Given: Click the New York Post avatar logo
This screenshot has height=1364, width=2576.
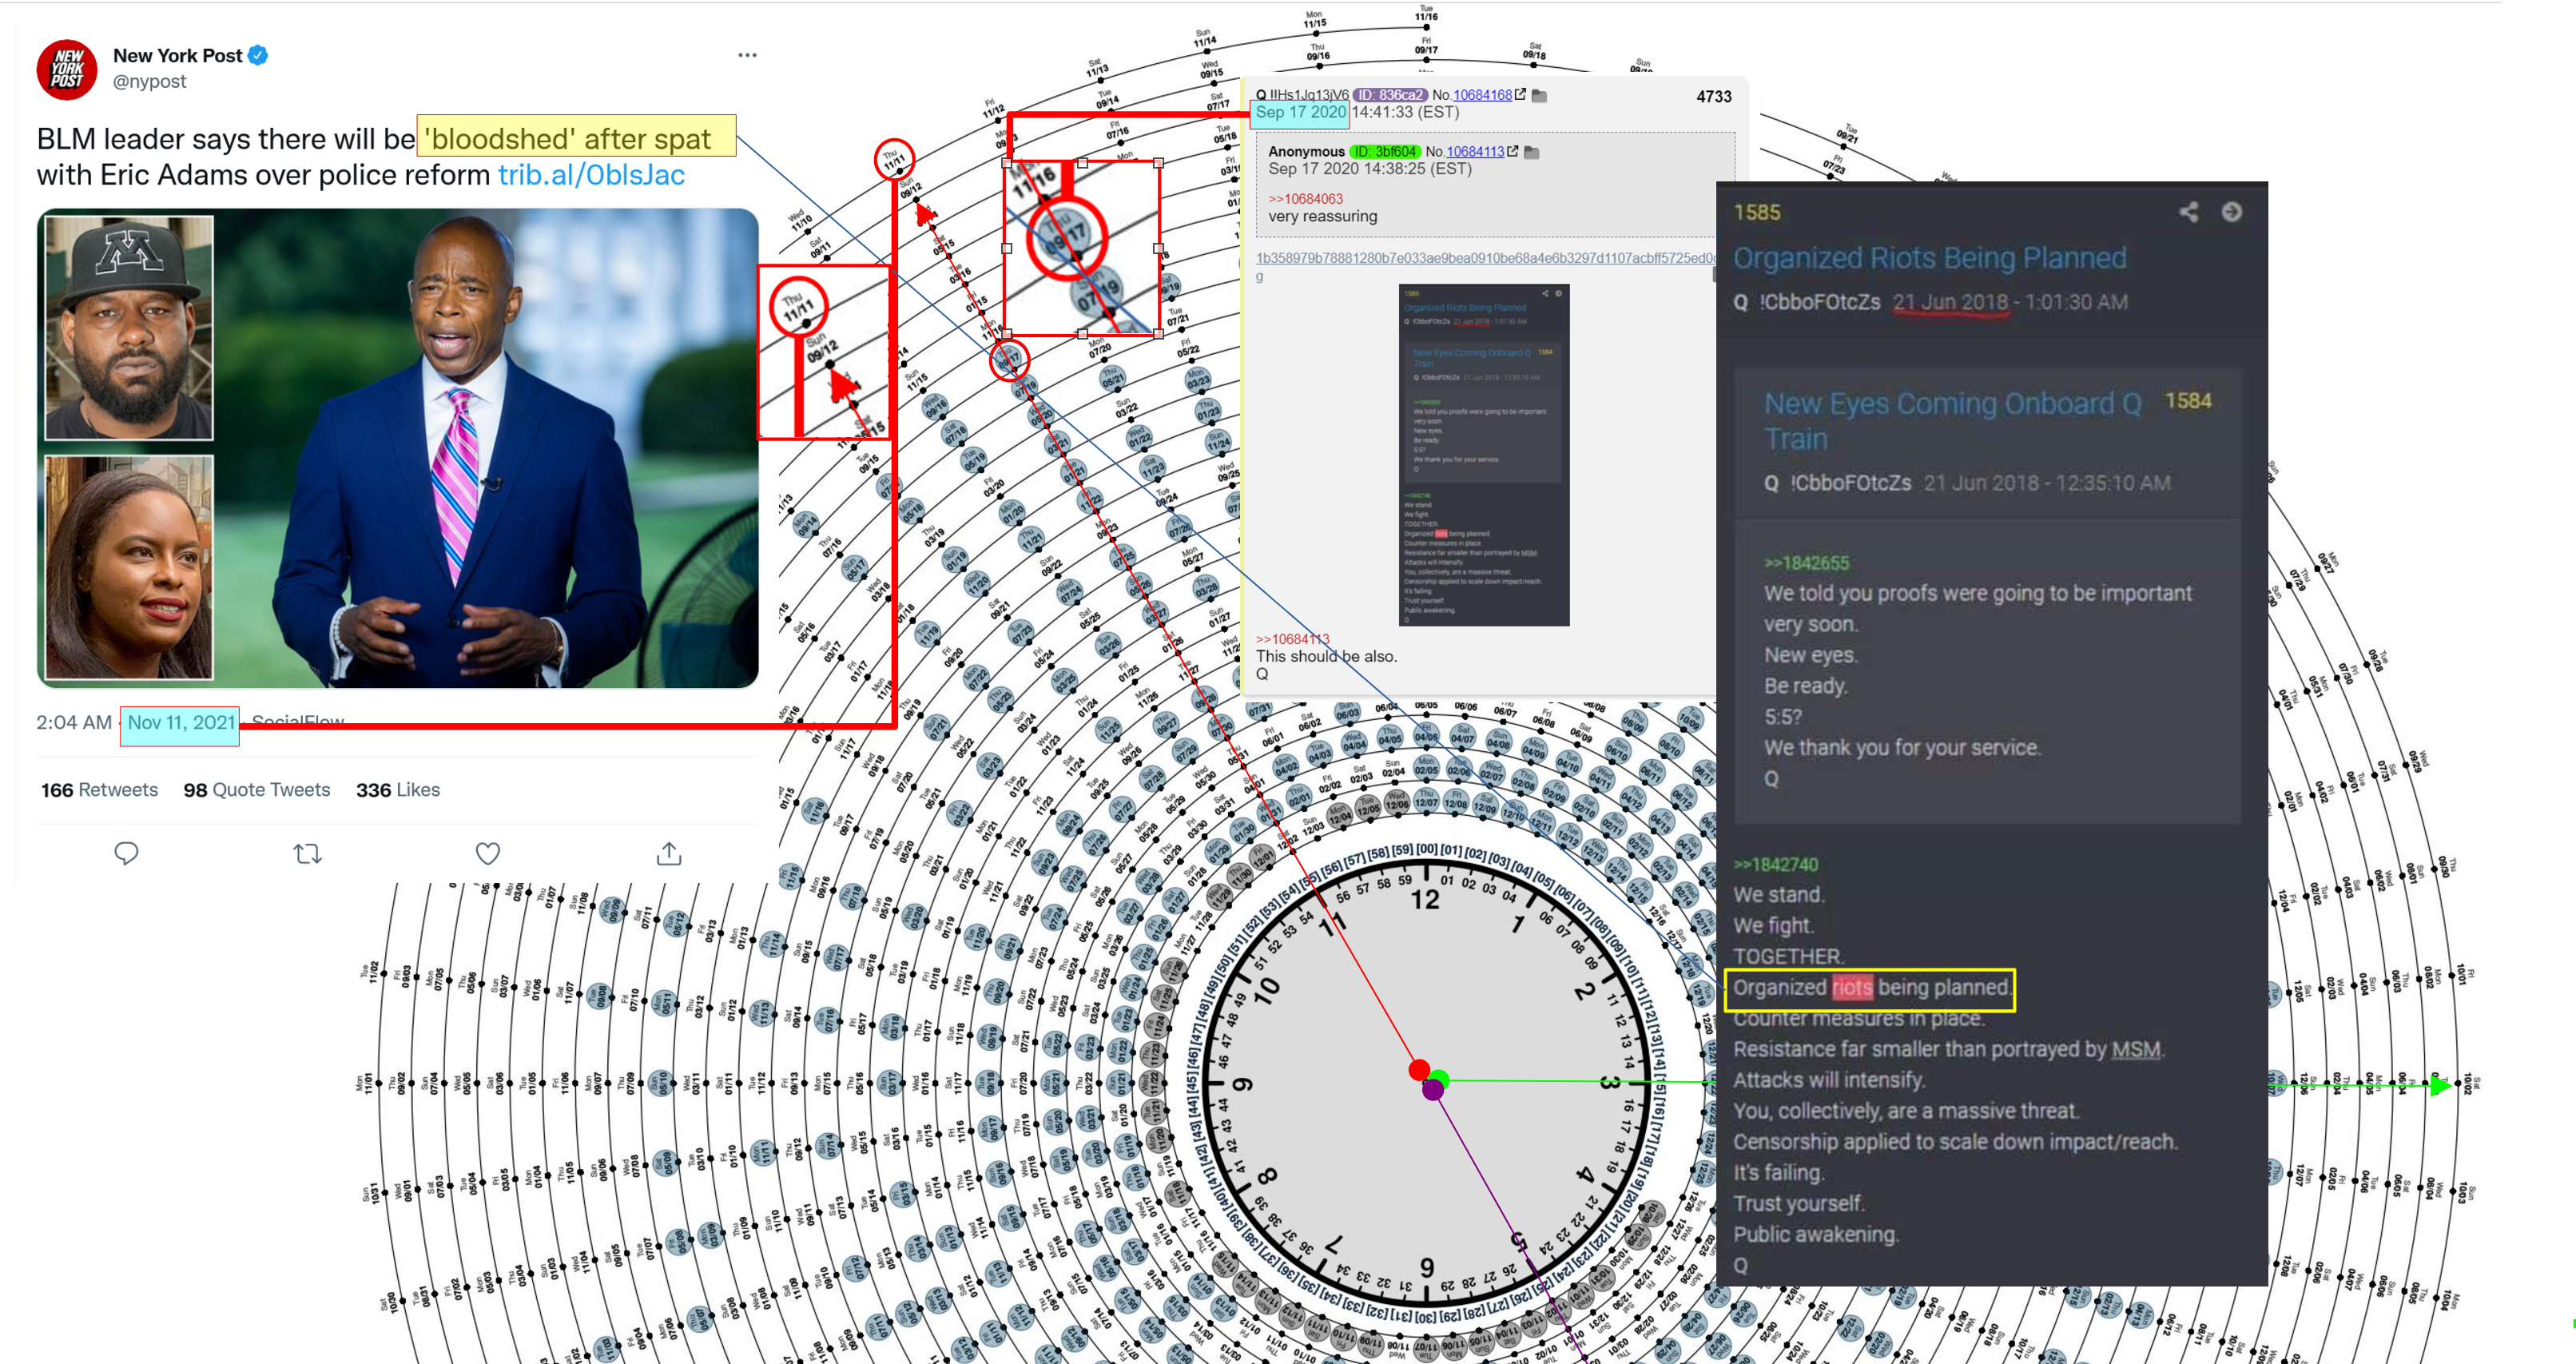Looking at the screenshot, I should pos(67,69).
